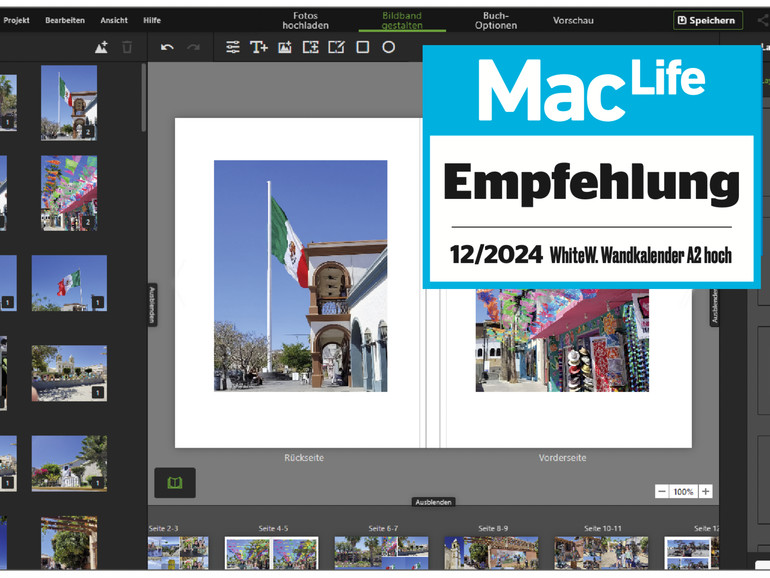The image size is (770, 578).
Task: Open the Bearbeiten menu
Action: [x=65, y=20]
